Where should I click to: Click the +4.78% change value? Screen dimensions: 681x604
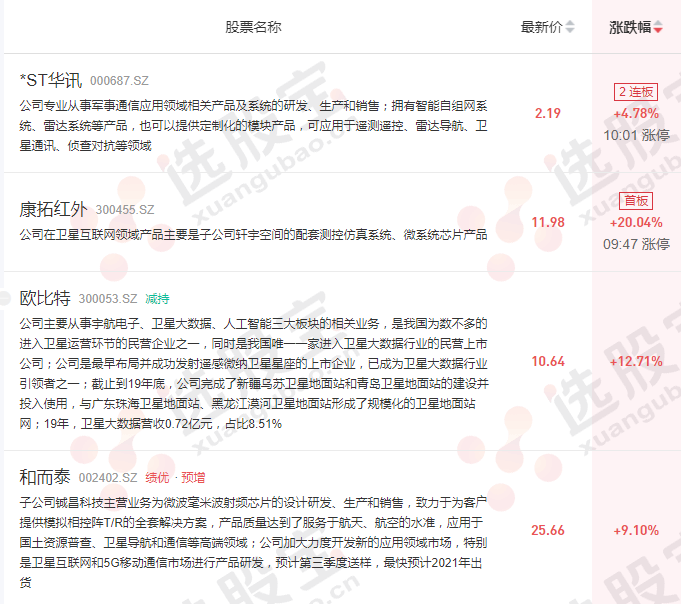click(636, 114)
